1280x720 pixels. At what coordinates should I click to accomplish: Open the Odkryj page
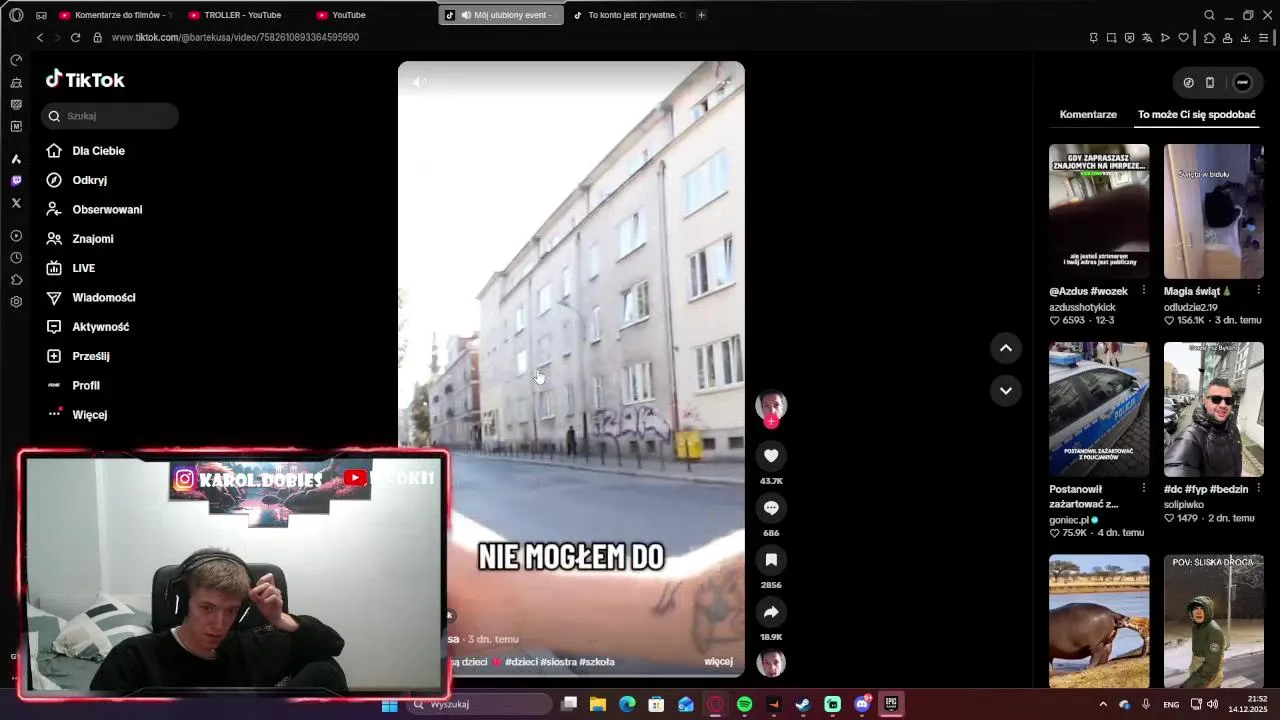pos(76,180)
